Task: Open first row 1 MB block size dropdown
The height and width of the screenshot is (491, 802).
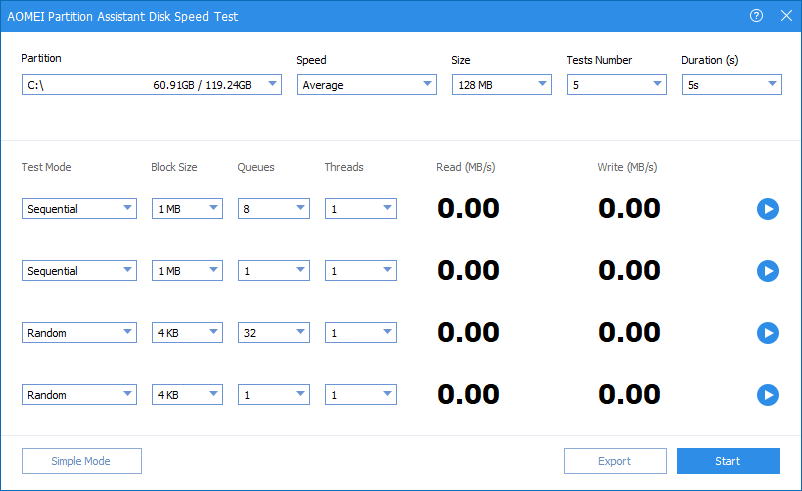Action: (x=187, y=209)
